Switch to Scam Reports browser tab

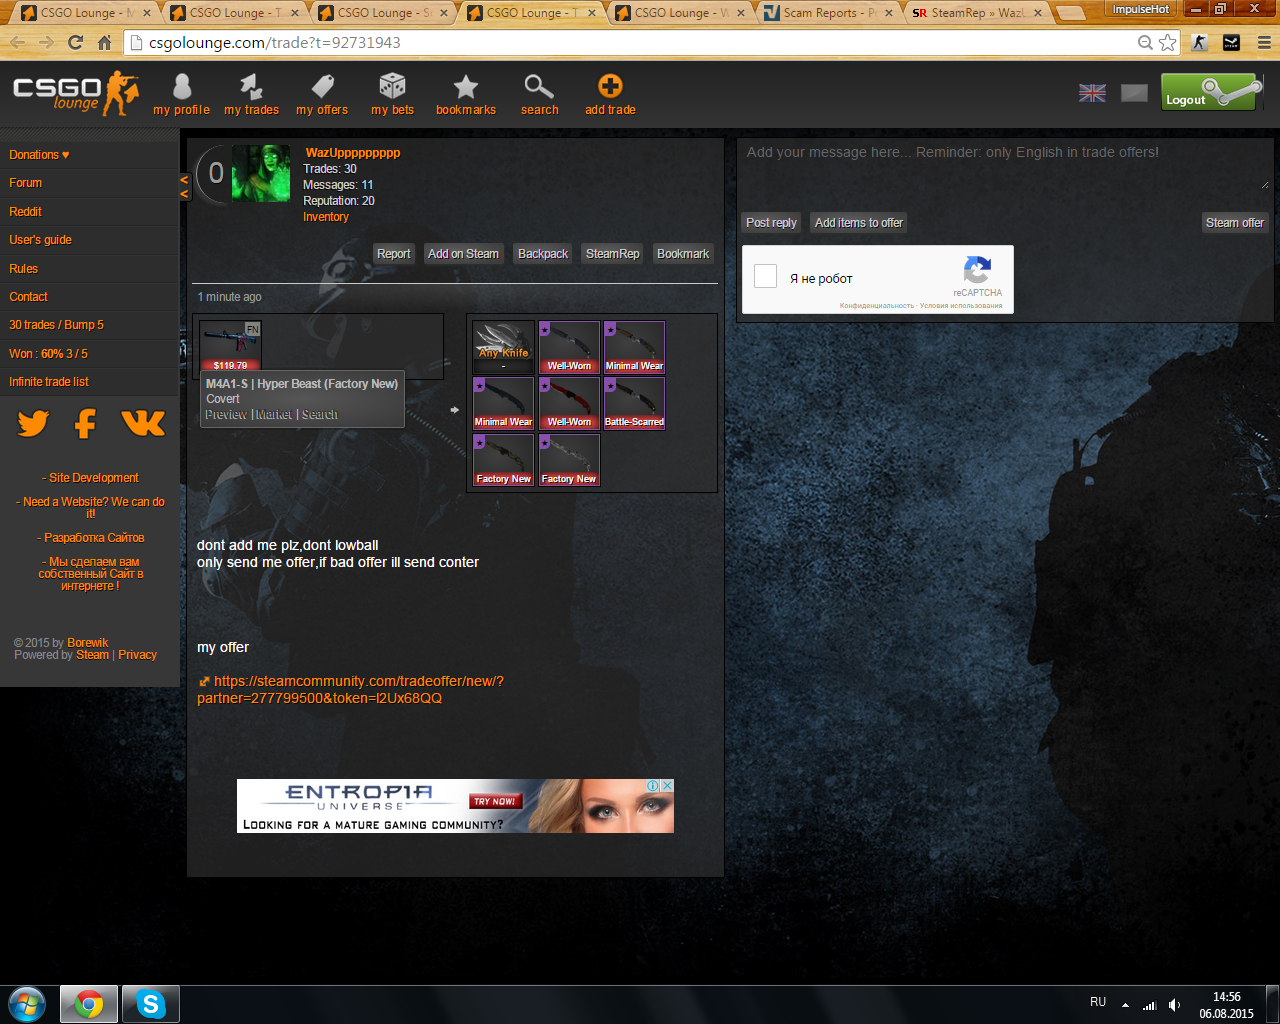828,13
